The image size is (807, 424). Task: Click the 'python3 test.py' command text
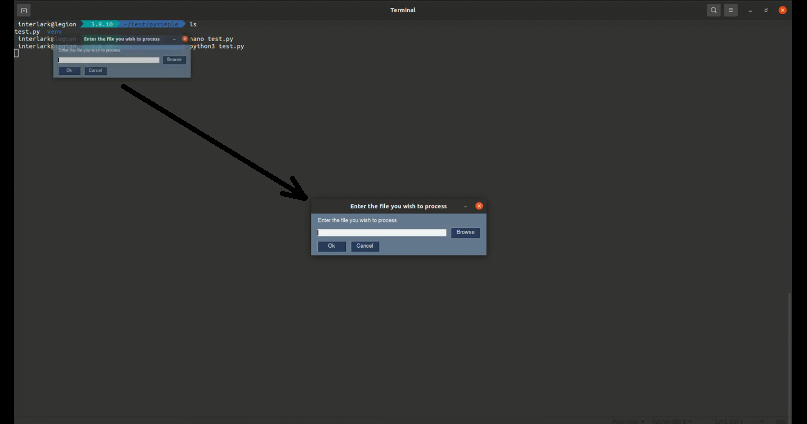(217, 46)
